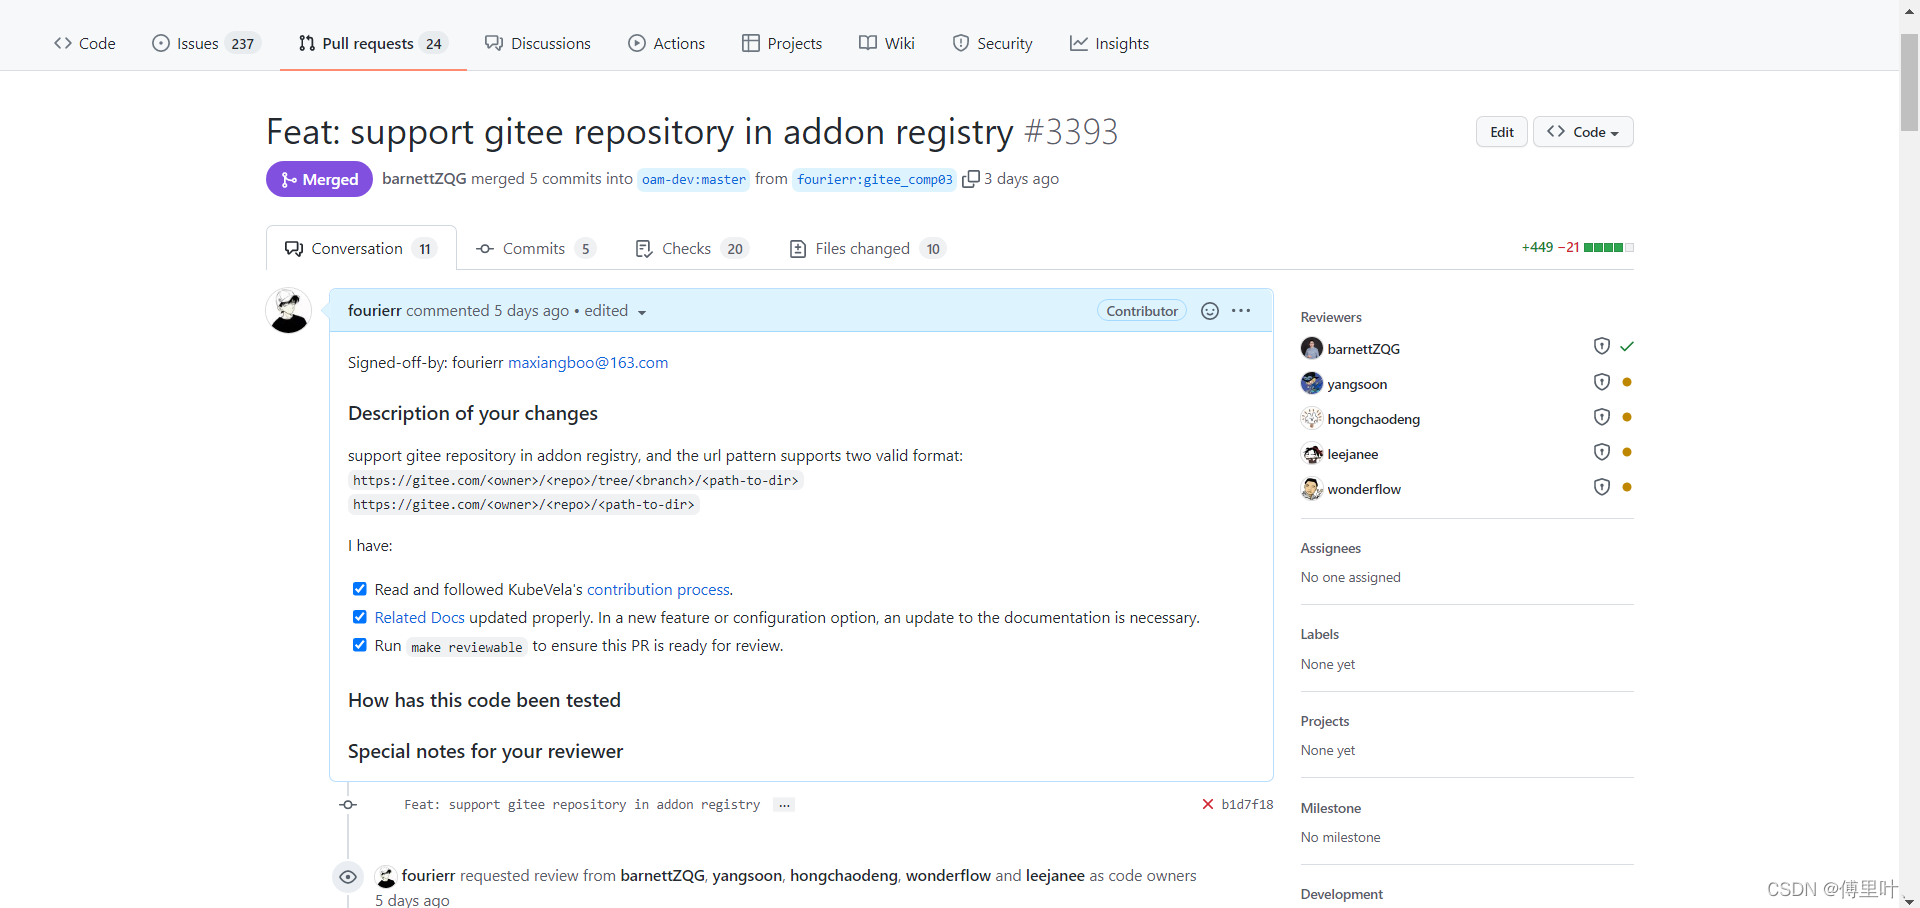Click the review request eye icon
Image resolution: width=1920 pixels, height=908 pixels.
click(x=348, y=877)
